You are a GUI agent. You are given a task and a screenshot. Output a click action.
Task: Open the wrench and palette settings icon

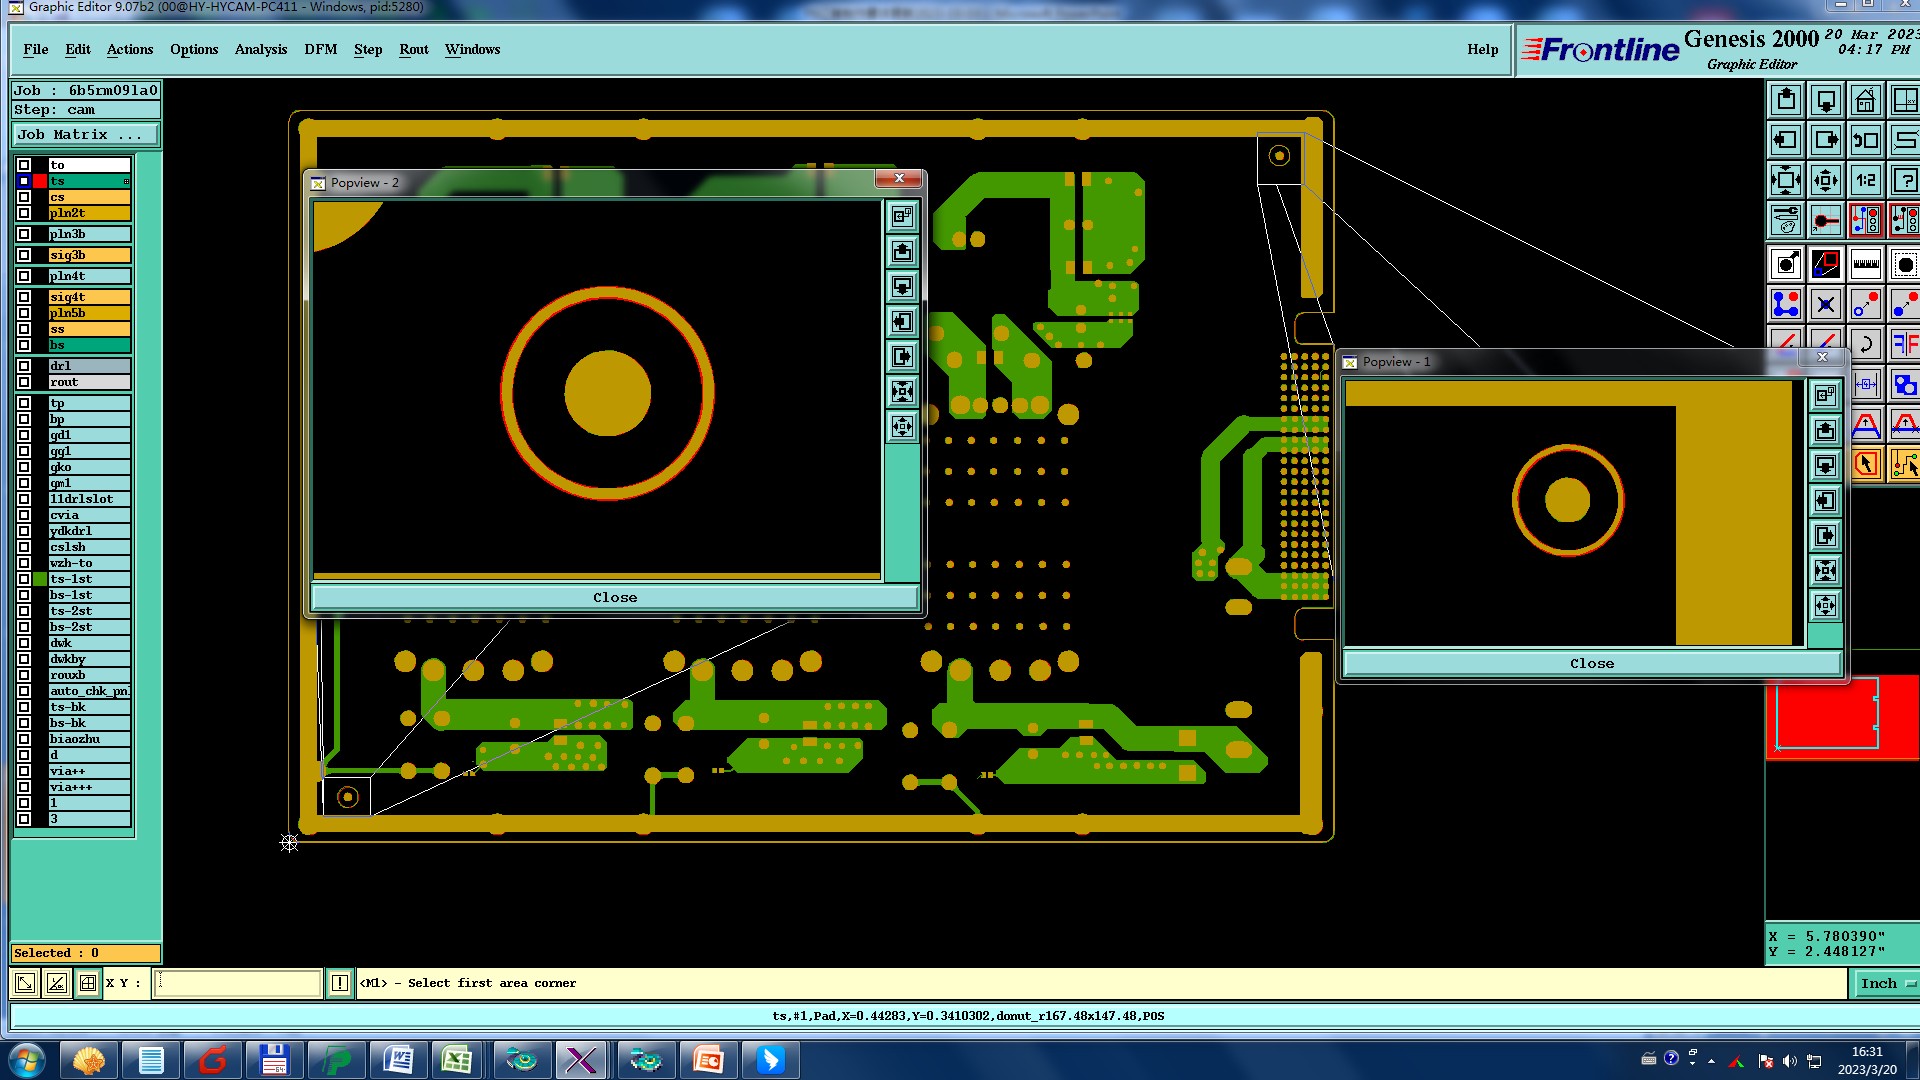click(x=1785, y=220)
